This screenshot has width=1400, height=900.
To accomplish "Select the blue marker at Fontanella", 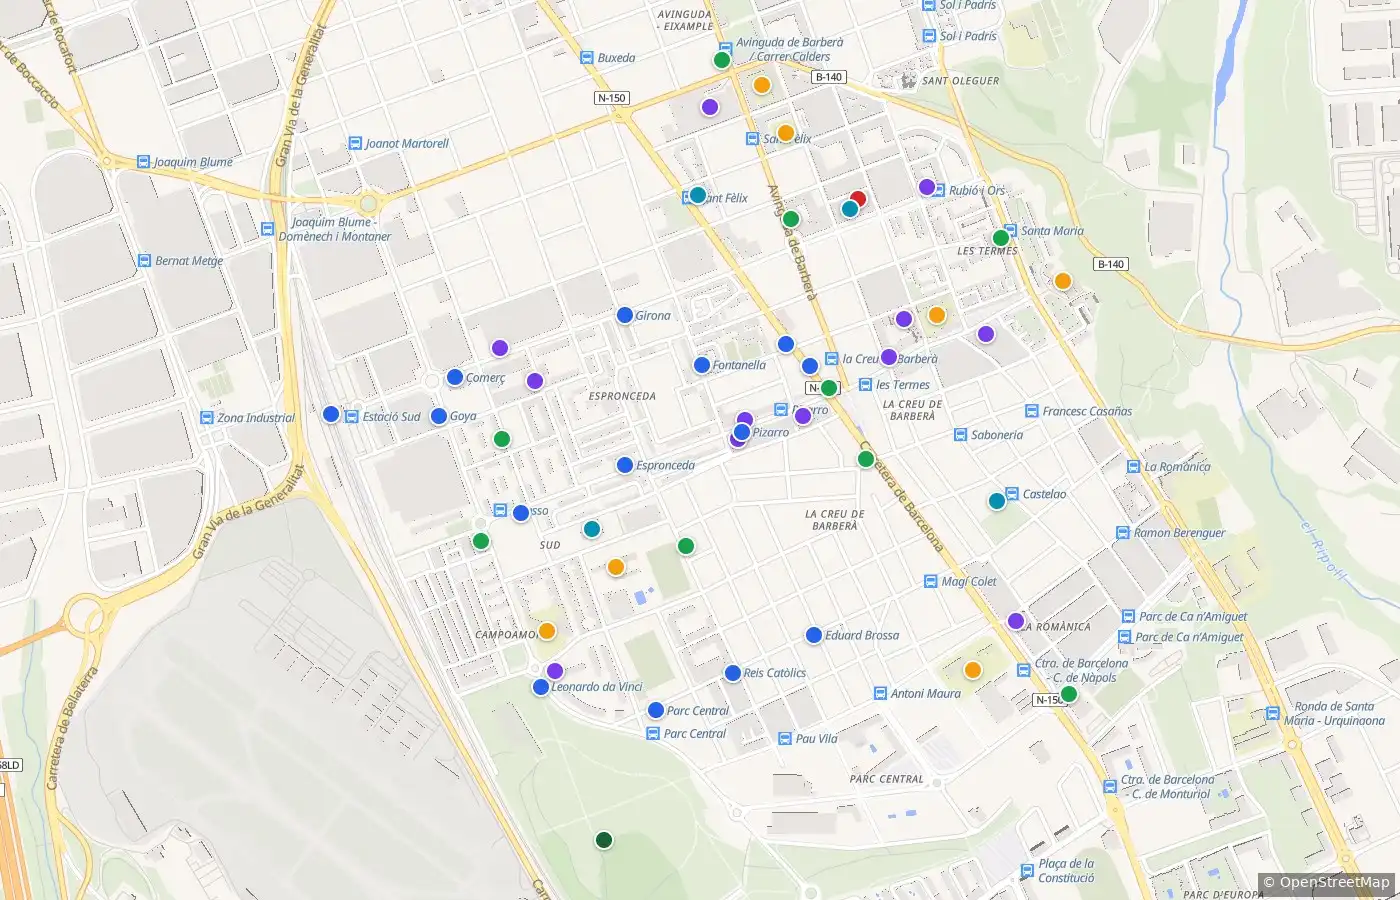I will pyautogui.click(x=702, y=365).
